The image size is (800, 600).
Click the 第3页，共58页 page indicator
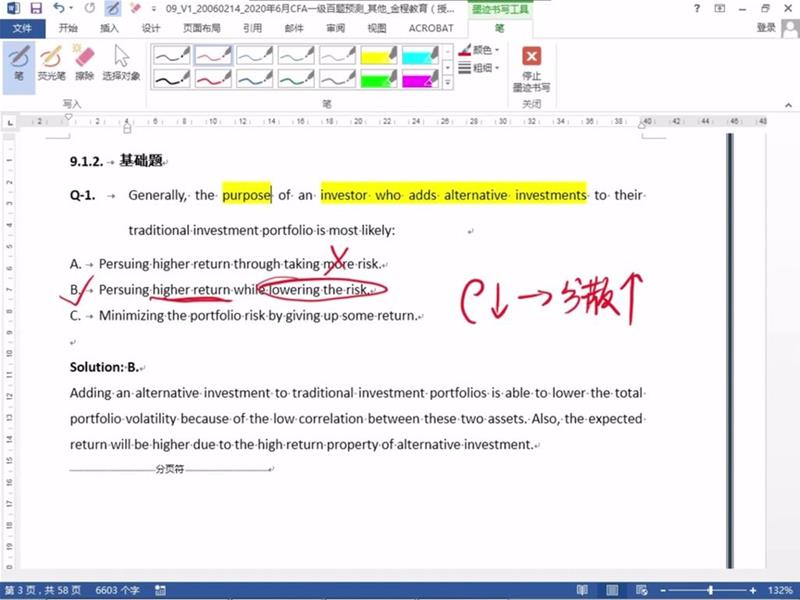click(43, 590)
